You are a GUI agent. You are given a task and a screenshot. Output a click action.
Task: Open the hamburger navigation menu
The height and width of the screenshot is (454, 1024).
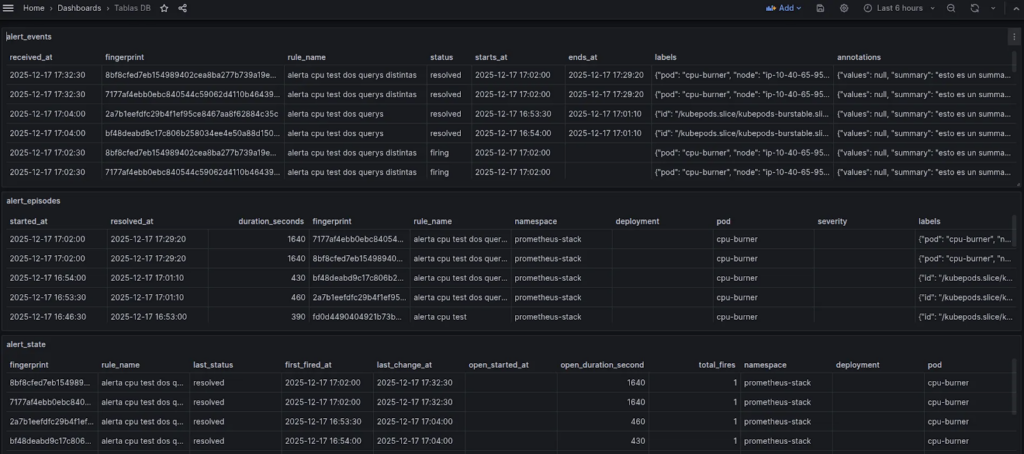[9, 8]
